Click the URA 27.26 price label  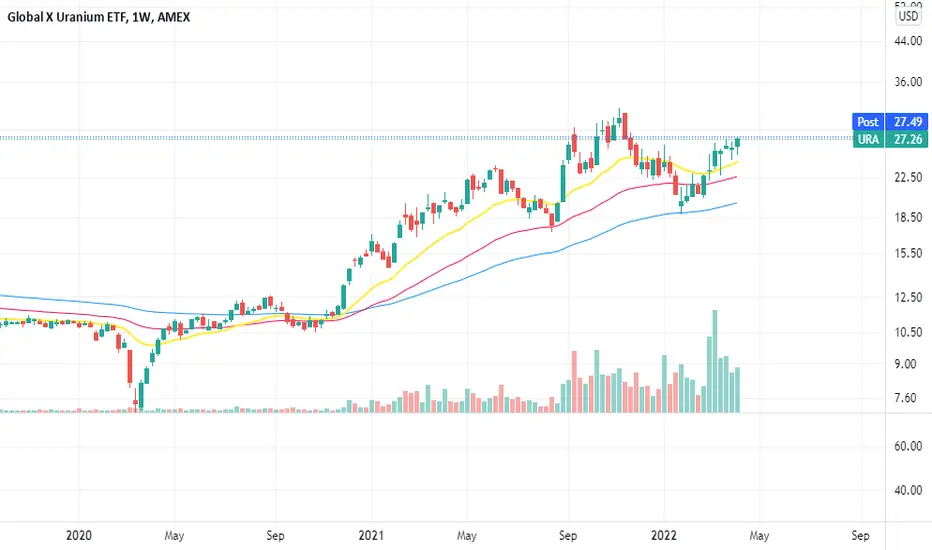890,139
